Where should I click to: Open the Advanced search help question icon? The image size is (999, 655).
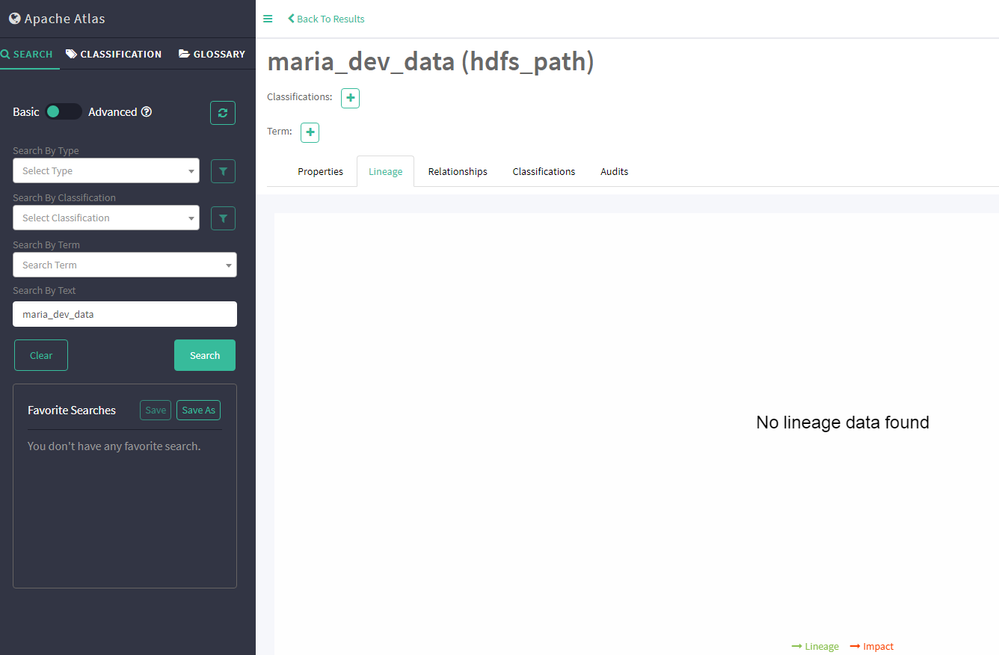147,112
